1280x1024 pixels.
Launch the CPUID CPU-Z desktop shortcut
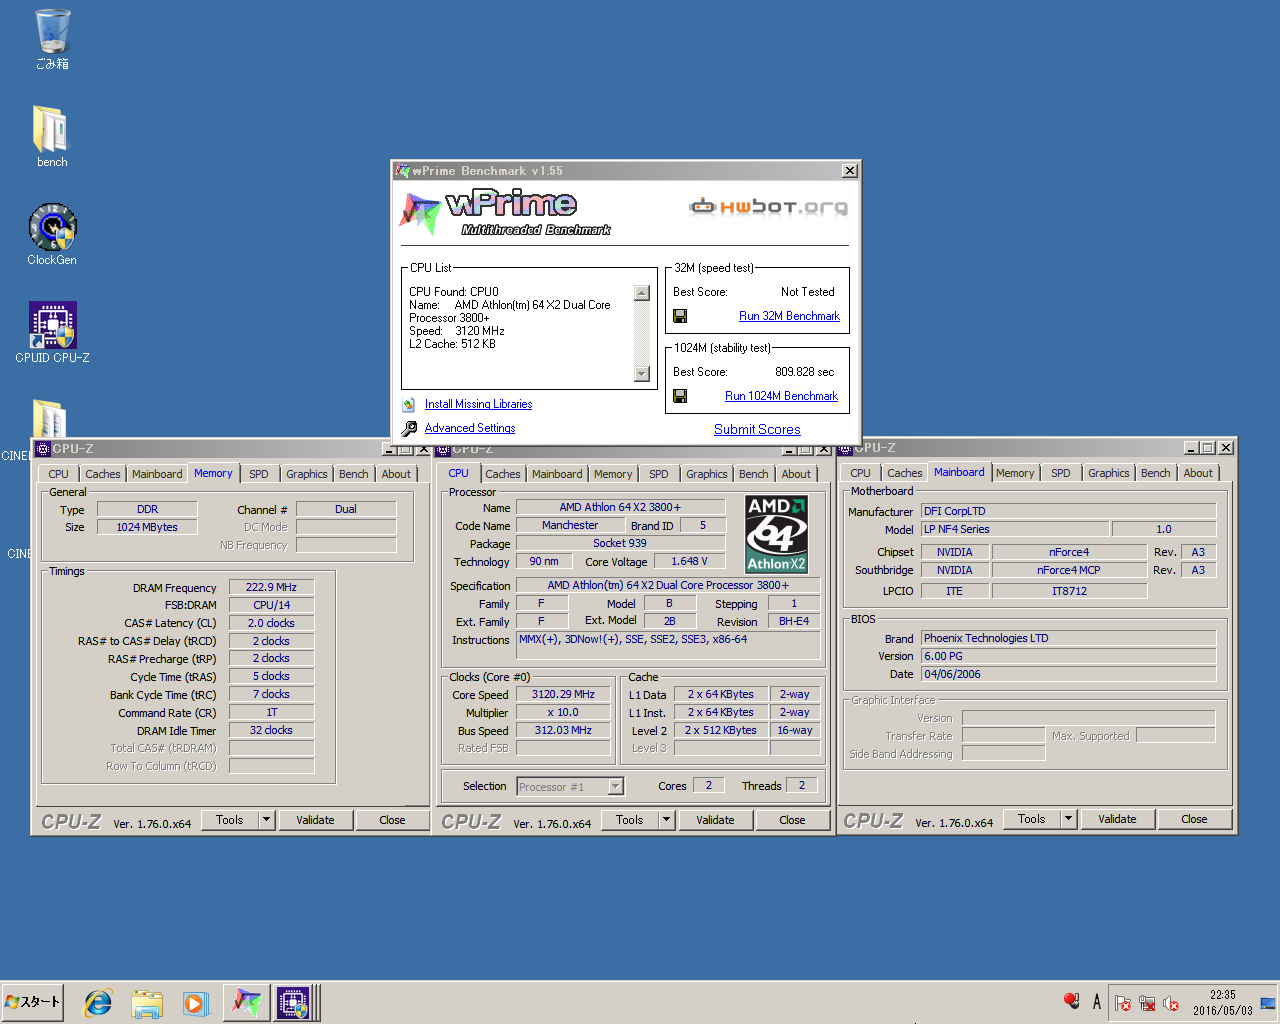pyautogui.click(x=52, y=332)
